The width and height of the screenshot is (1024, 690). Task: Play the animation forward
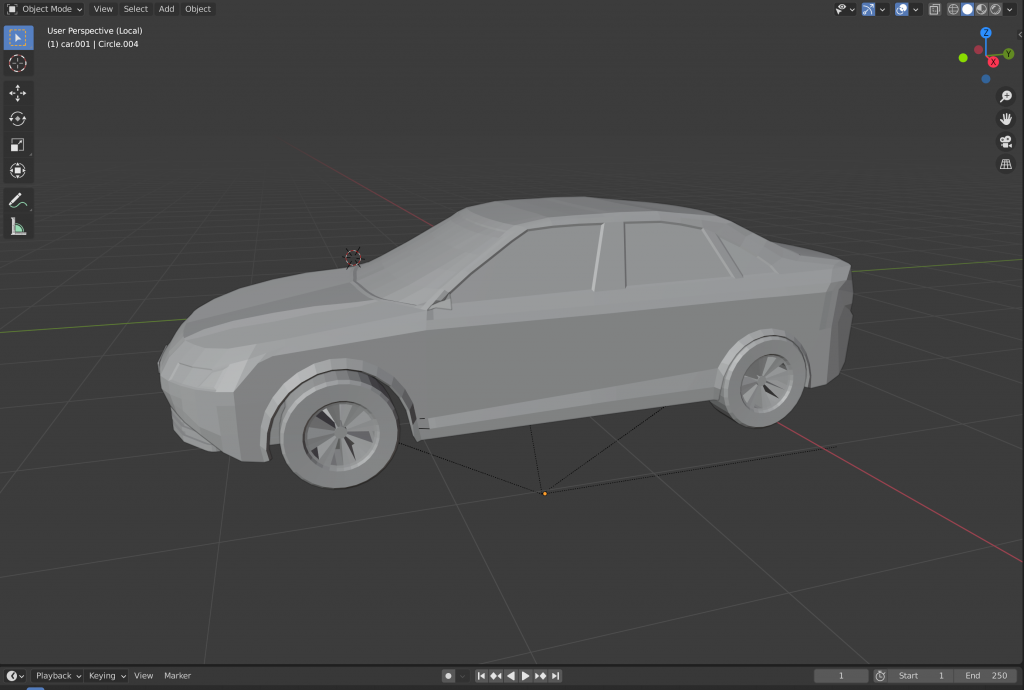[525, 676]
